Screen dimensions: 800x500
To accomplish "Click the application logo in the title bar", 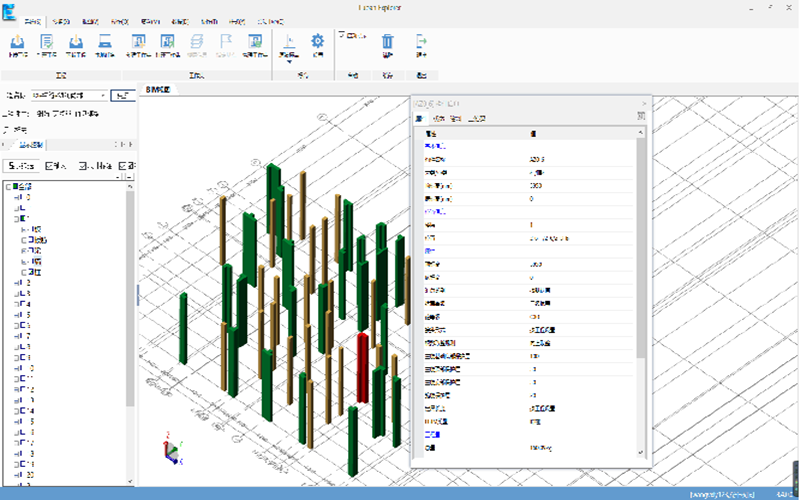I will pyautogui.click(x=9, y=11).
